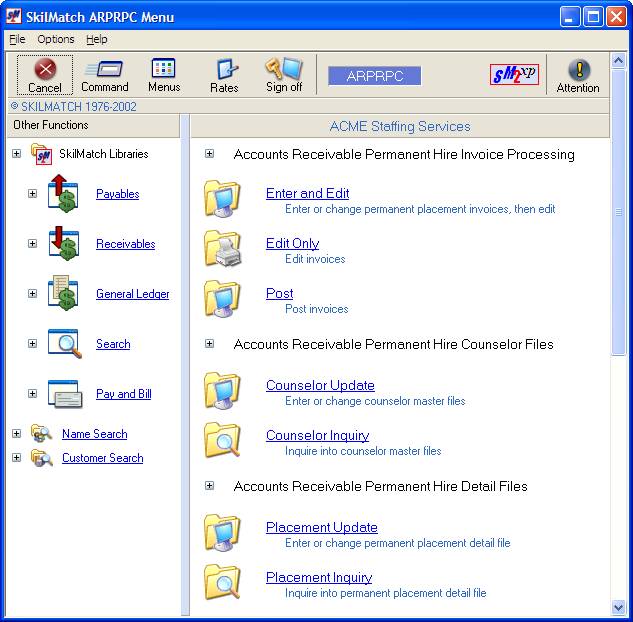Open the Search link in Other Functions
633x622 pixels.
pyautogui.click(x=113, y=344)
